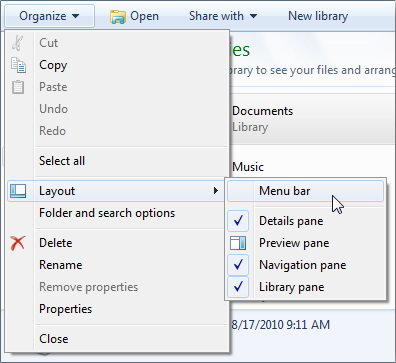The image size is (396, 363).
Task: Click the grayed-out Redo entry
Action: coord(118,131)
